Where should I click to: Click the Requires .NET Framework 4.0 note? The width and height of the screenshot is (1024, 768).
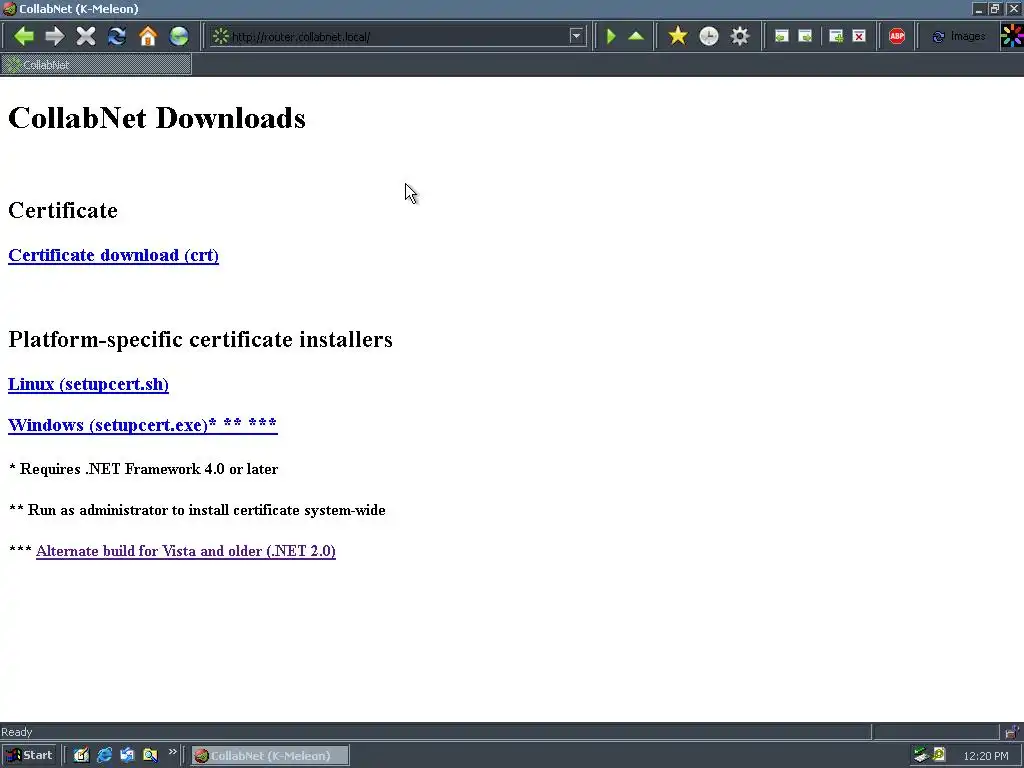pos(144,469)
